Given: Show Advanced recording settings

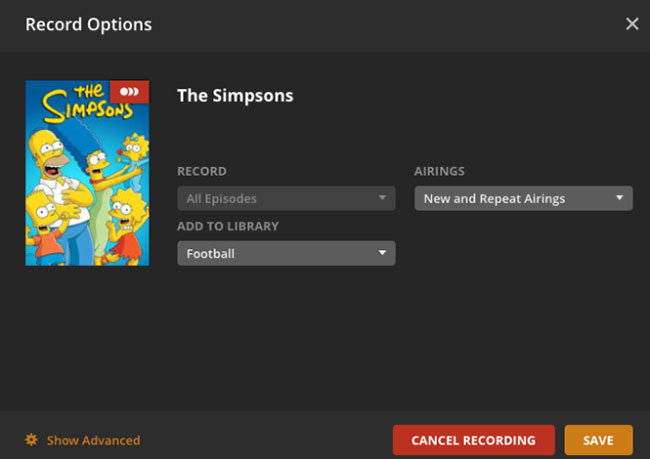Looking at the screenshot, I should click(93, 440).
